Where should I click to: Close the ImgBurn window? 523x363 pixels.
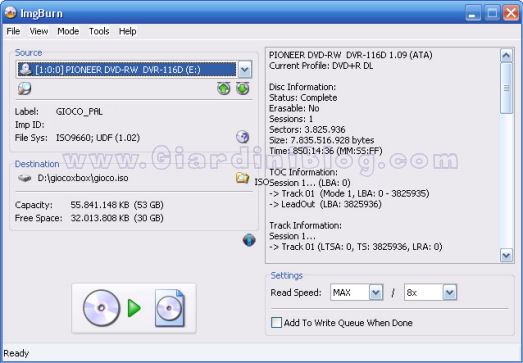(x=511, y=13)
